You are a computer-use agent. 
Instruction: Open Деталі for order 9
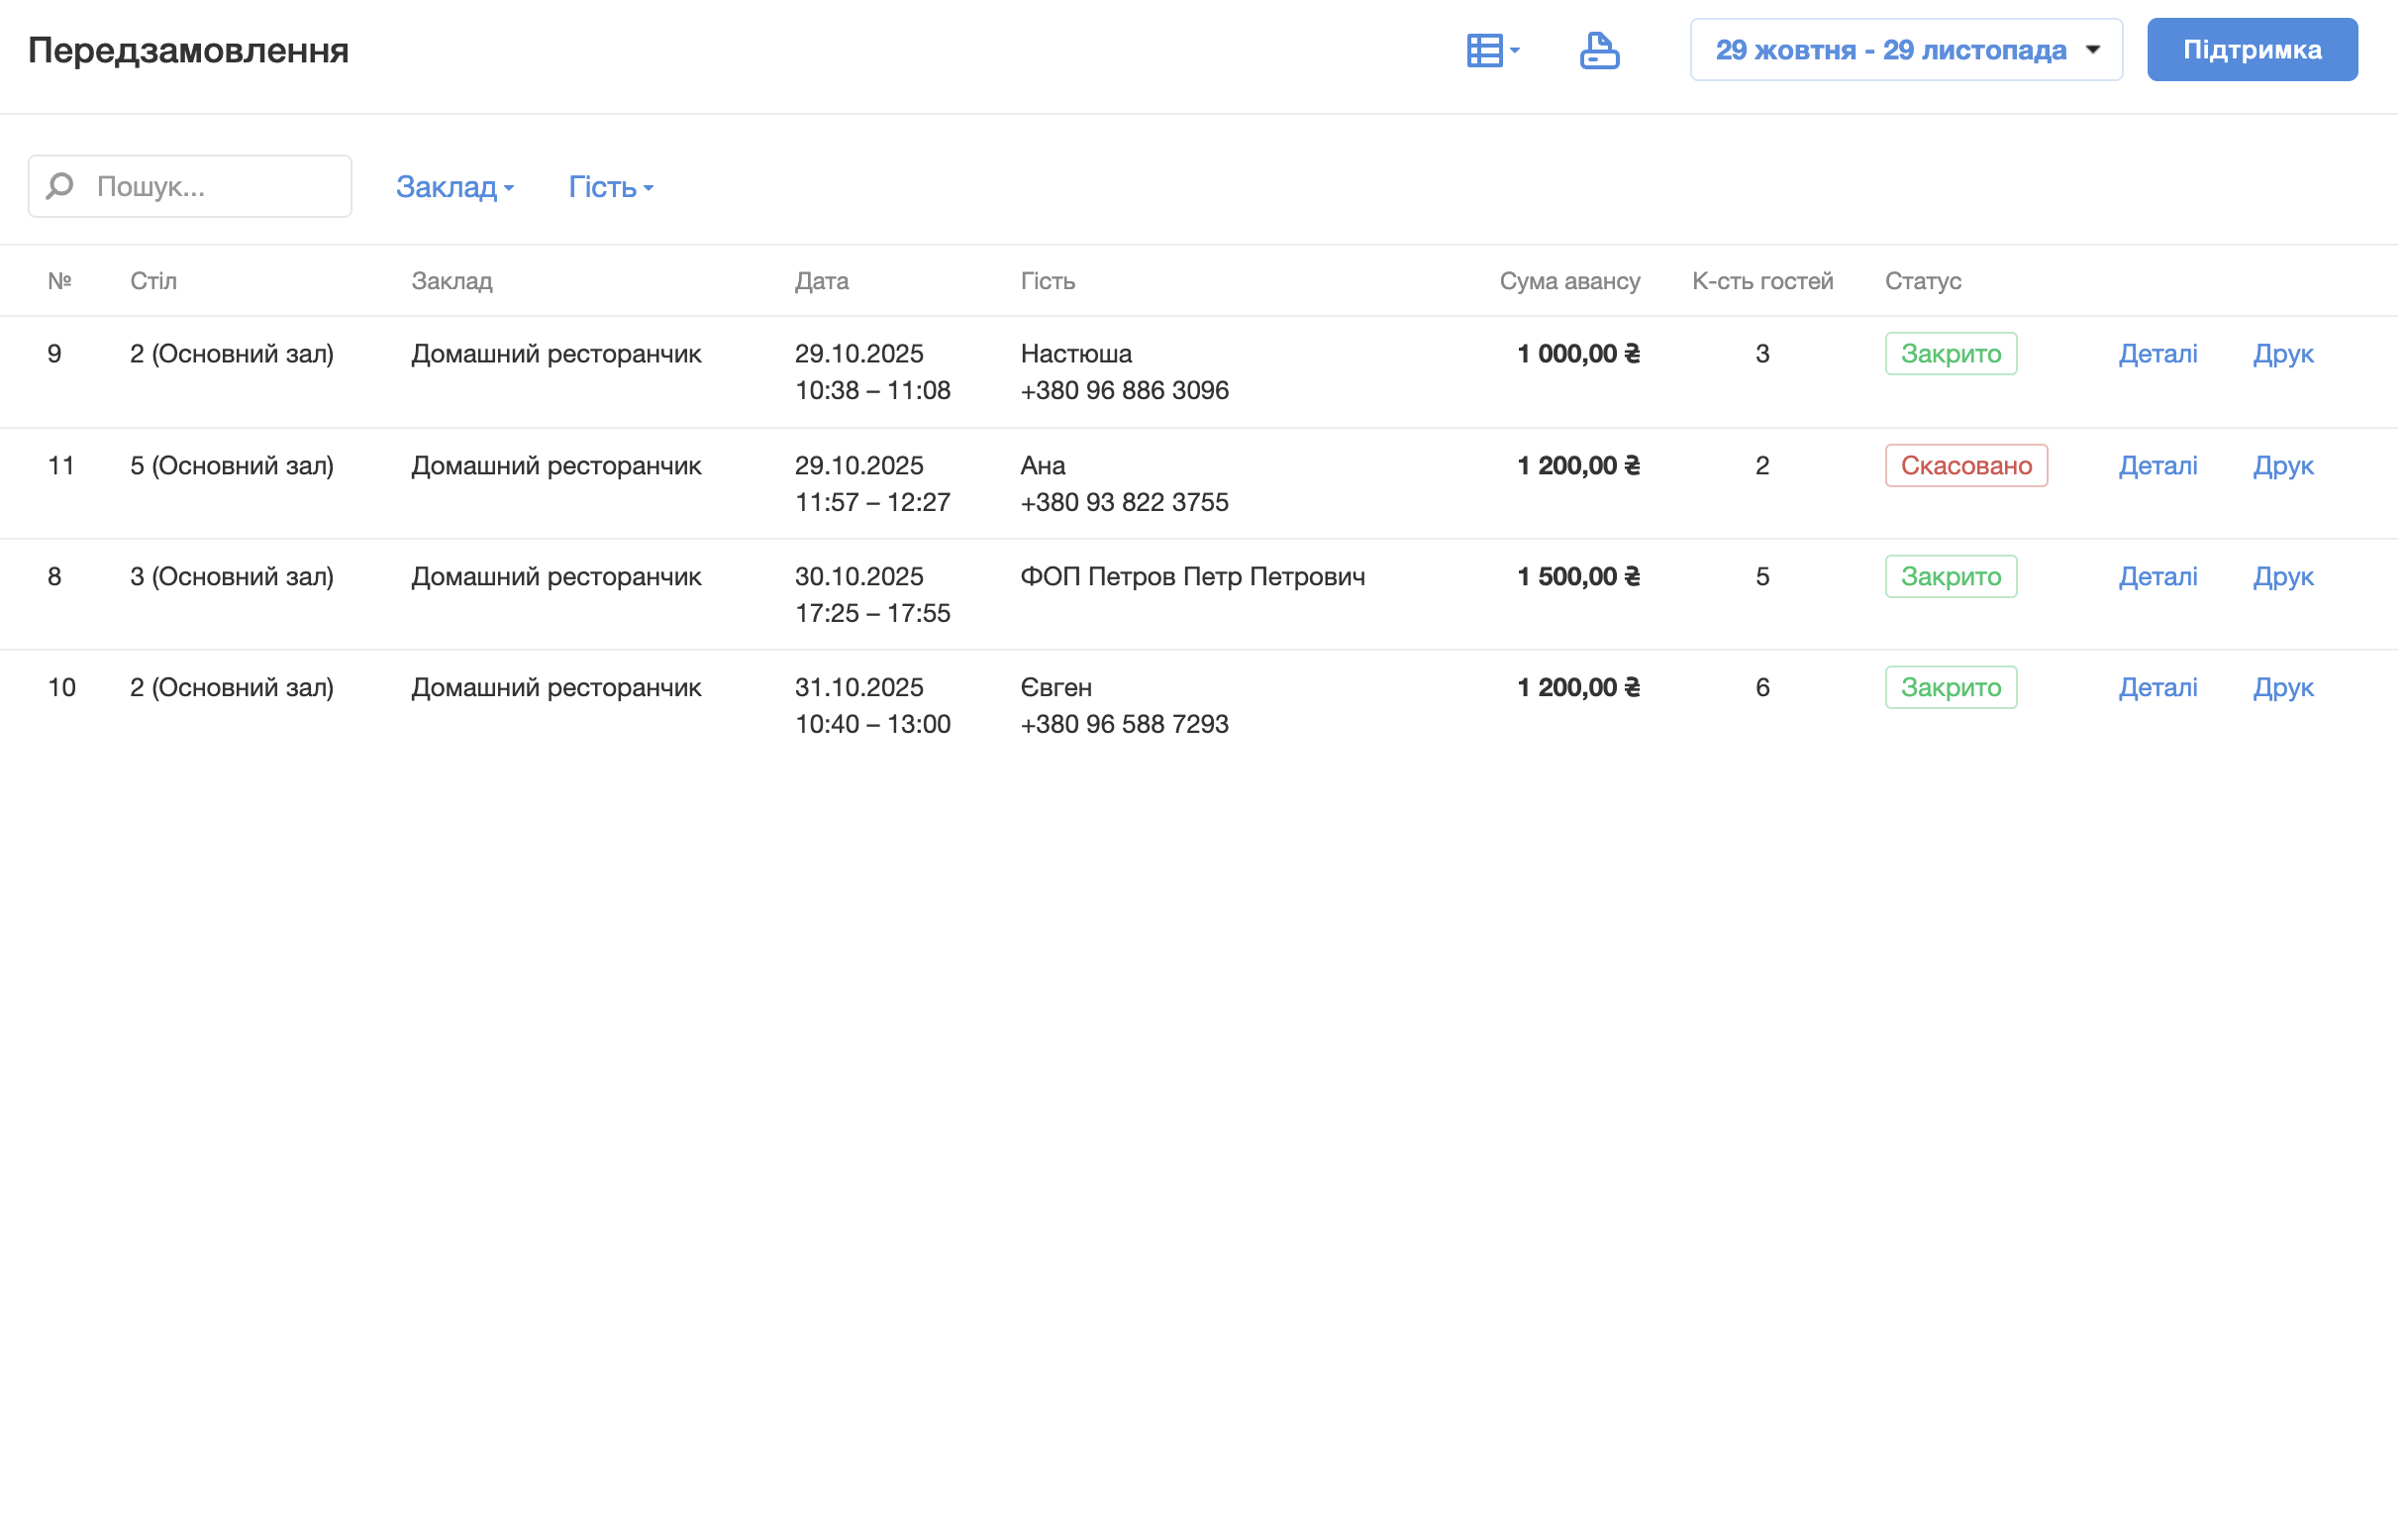pos(2158,354)
